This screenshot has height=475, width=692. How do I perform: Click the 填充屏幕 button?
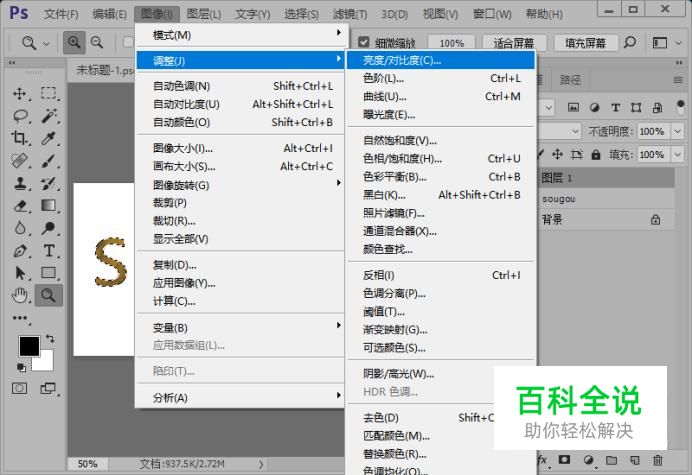pos(585,43)
